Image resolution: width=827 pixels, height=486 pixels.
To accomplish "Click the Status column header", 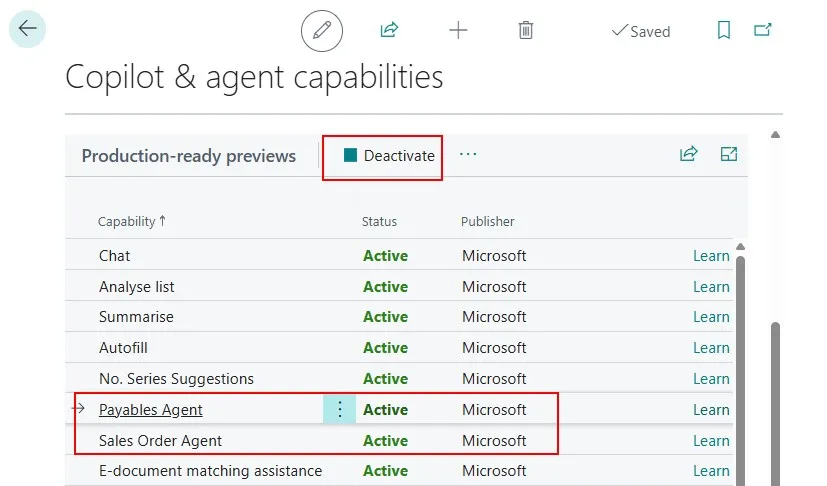I will (379, 222).
